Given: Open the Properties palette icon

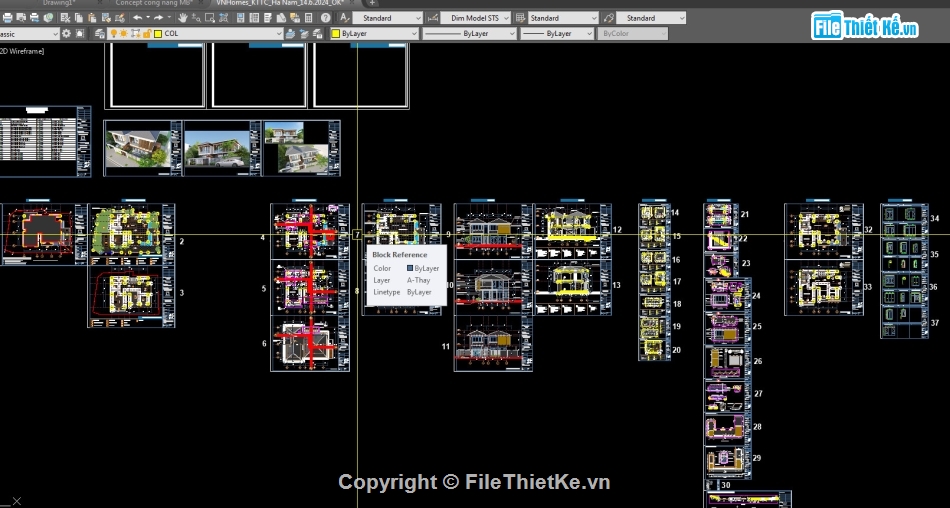Looking at the screenshot, I should (241, 18).
